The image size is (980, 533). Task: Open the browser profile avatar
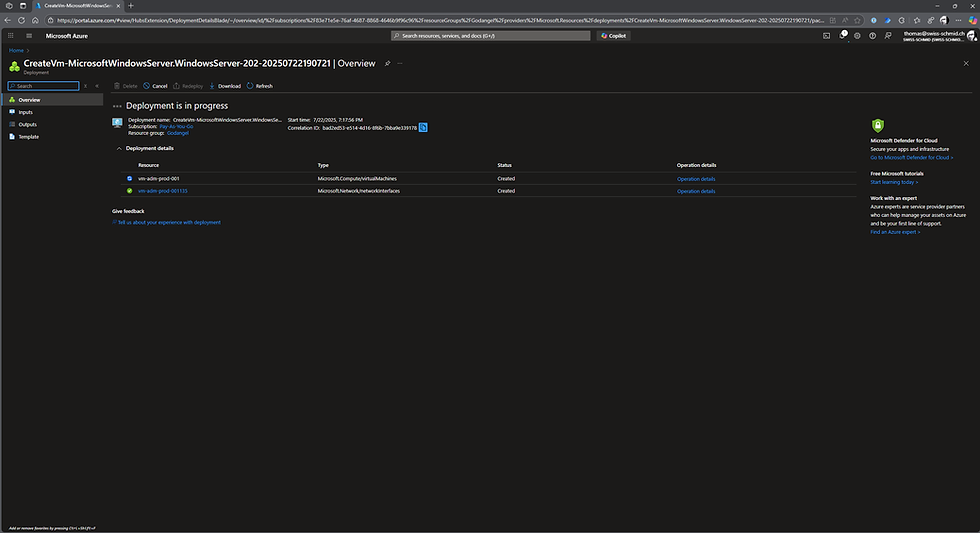[944, 20]
